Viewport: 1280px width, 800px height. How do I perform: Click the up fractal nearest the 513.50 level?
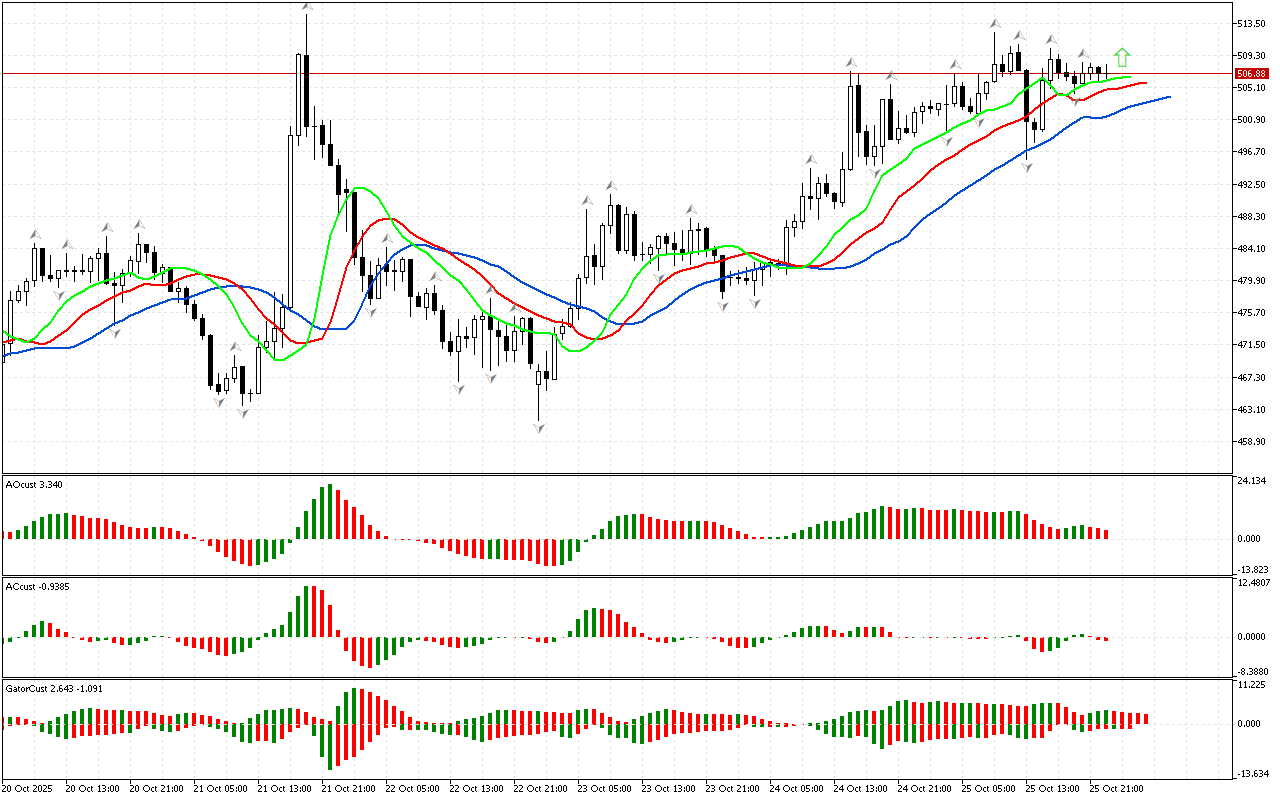[995, 22]
